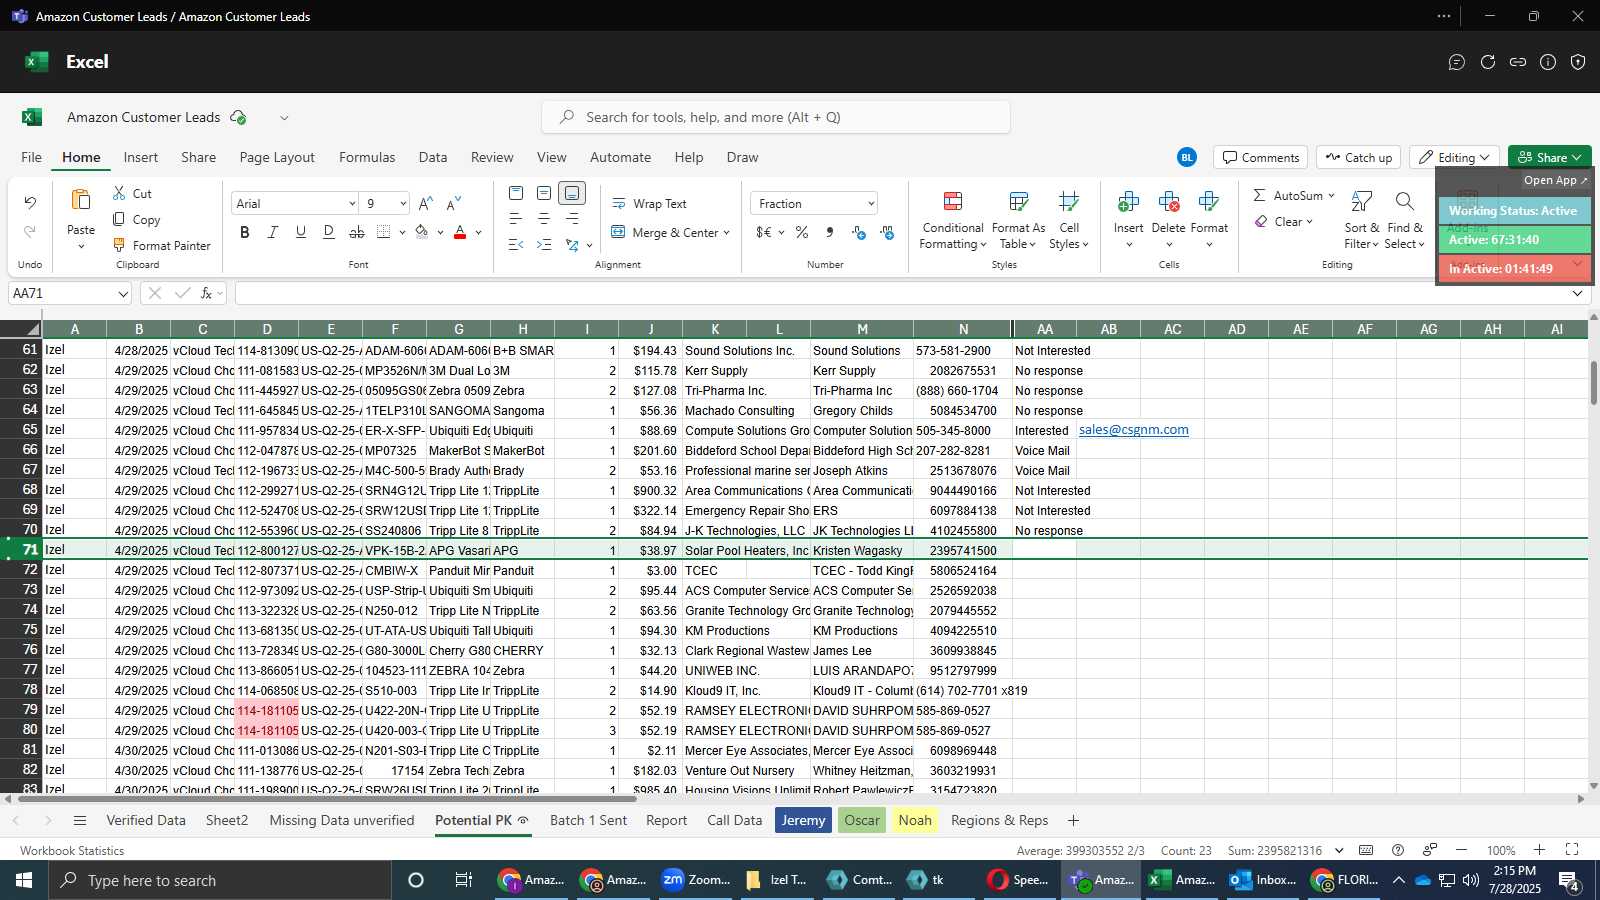
Task: Switch to the Data ribbon tab
Action: pos(433,157)
